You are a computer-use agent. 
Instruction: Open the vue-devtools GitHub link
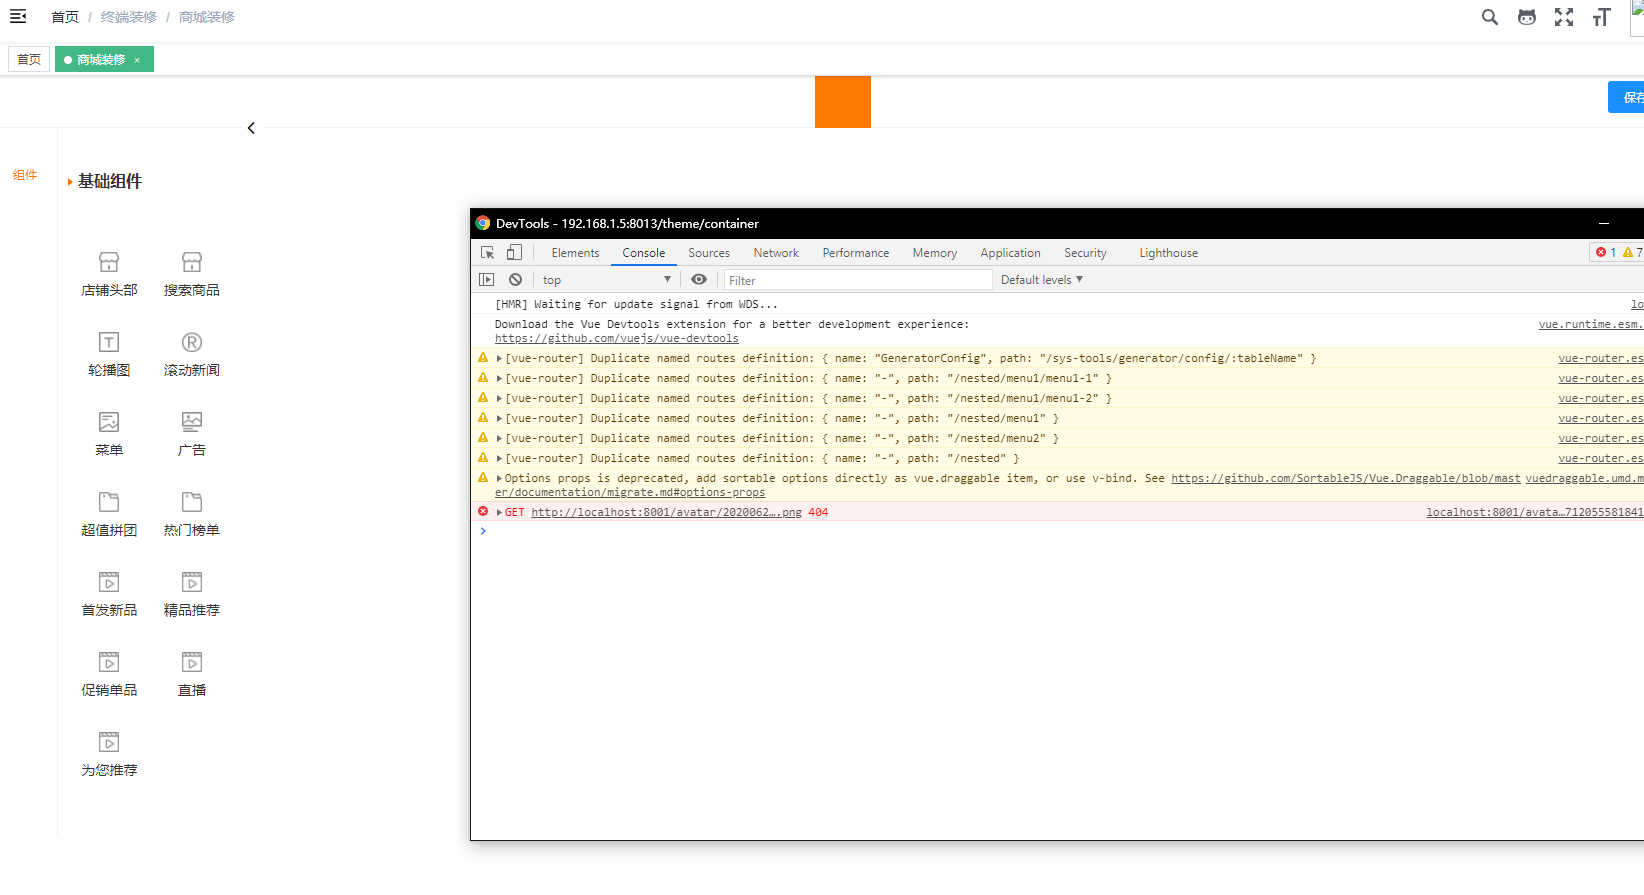pyautogui.click(x=616, y=339)
